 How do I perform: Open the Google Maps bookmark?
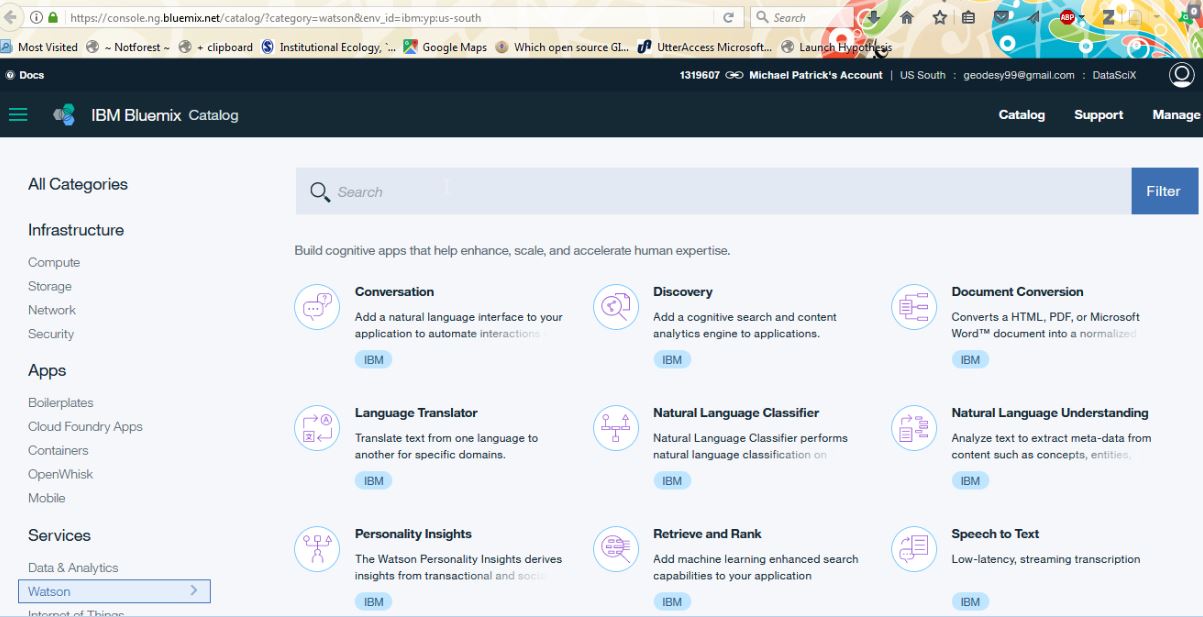coord(445,47)
